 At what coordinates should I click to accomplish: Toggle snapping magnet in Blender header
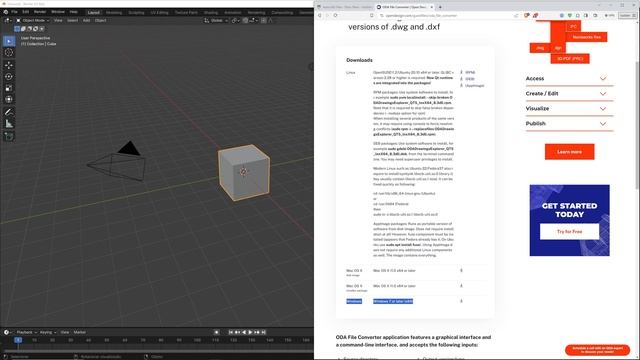coord(245,20)
